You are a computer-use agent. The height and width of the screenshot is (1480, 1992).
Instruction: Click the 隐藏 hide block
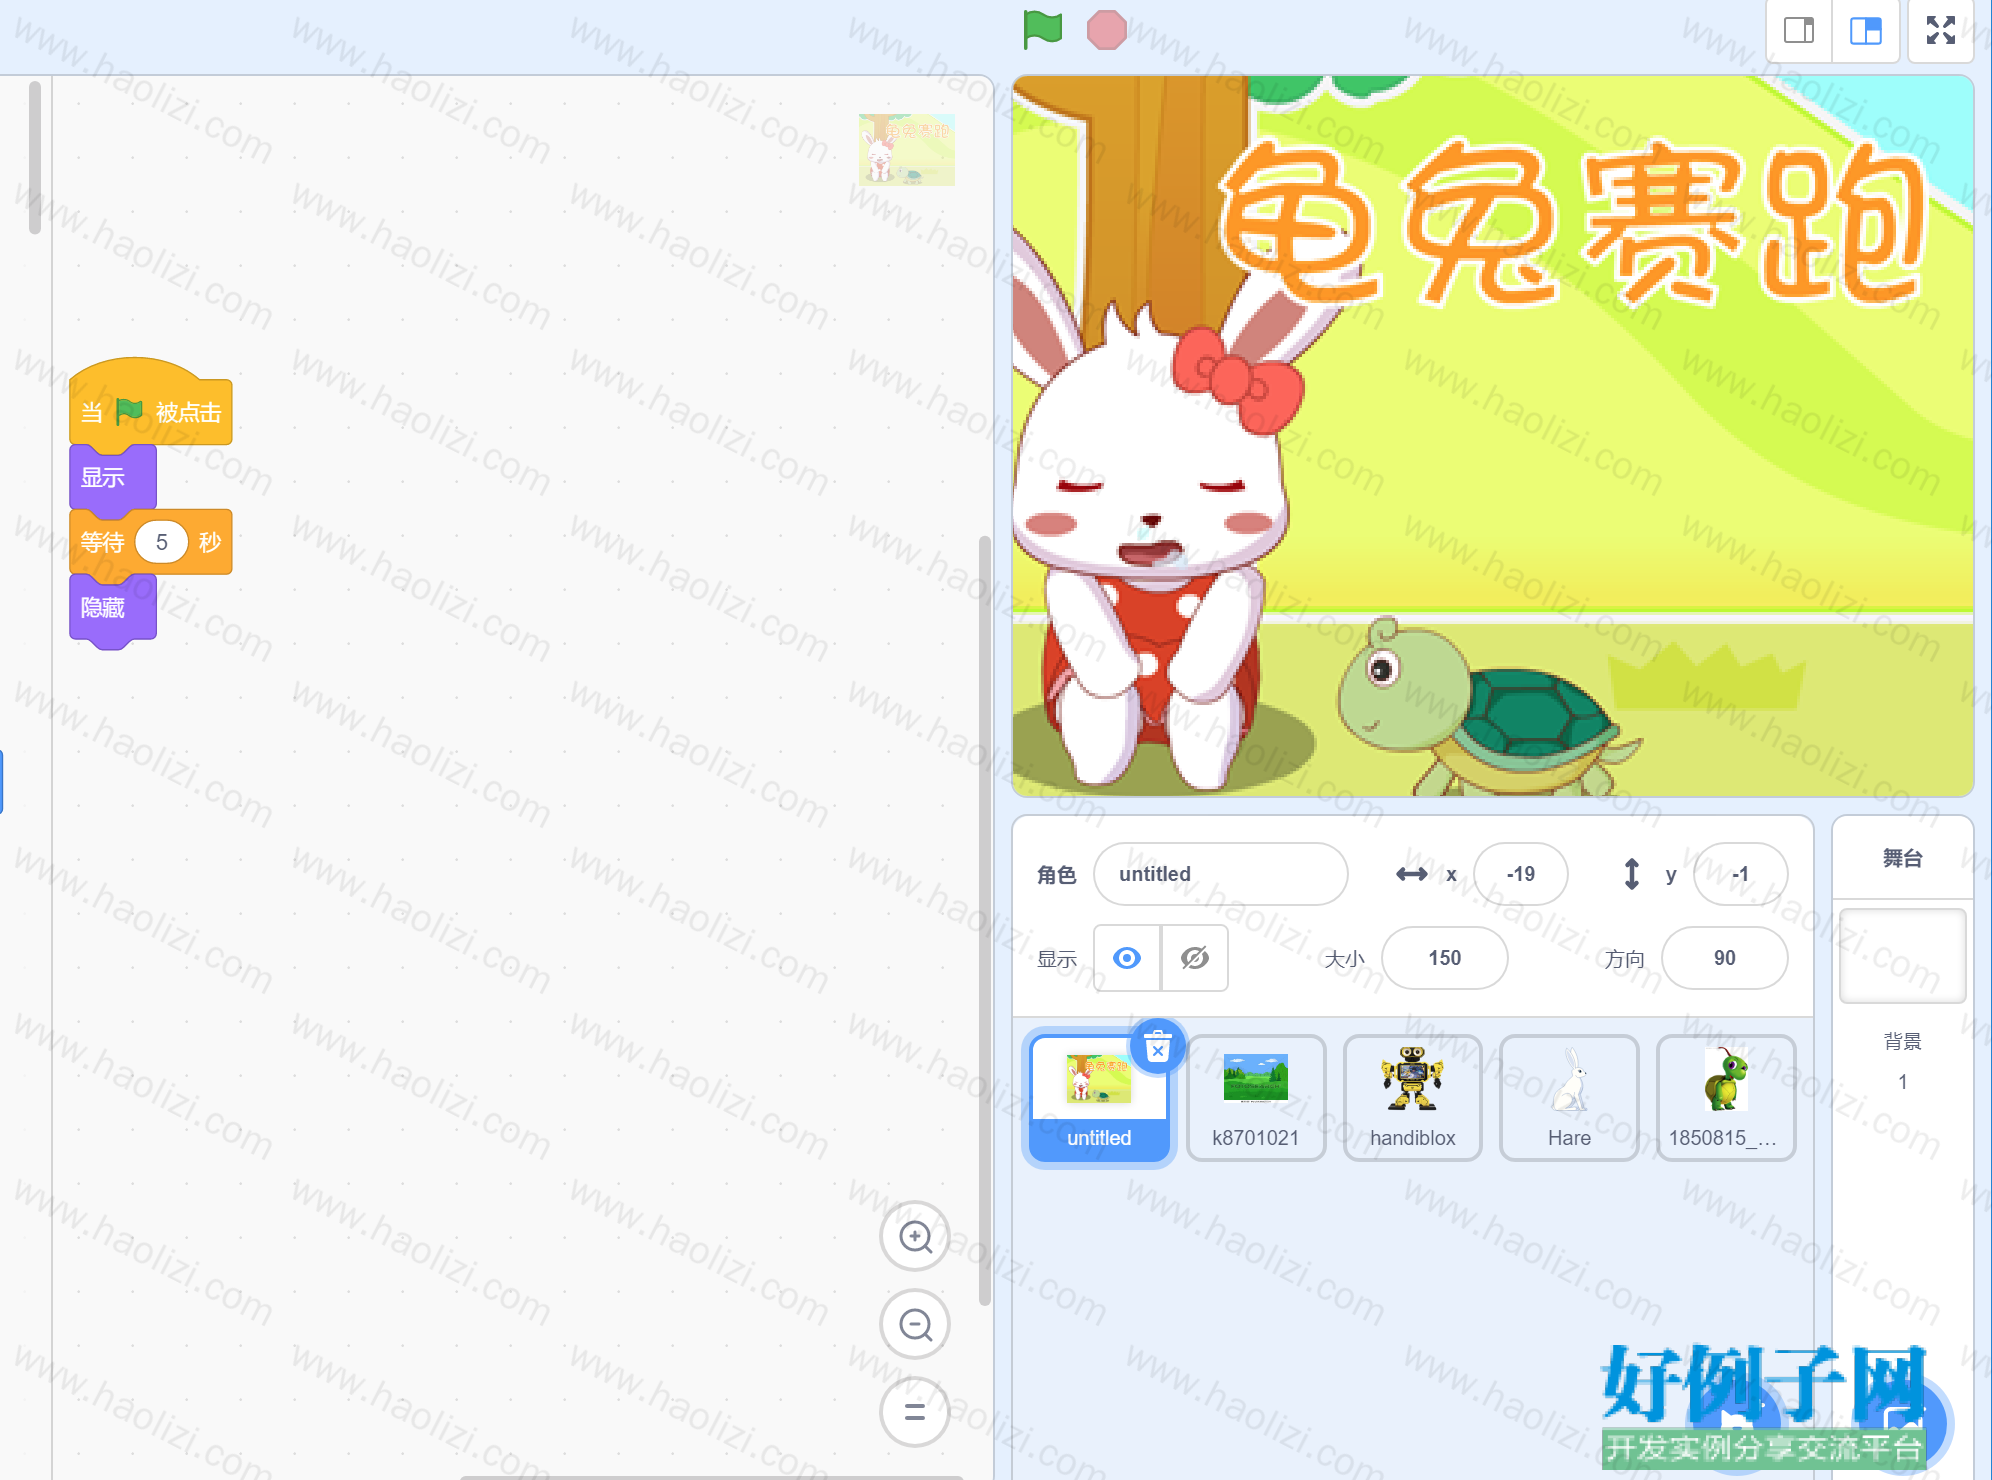coord(112,607)
